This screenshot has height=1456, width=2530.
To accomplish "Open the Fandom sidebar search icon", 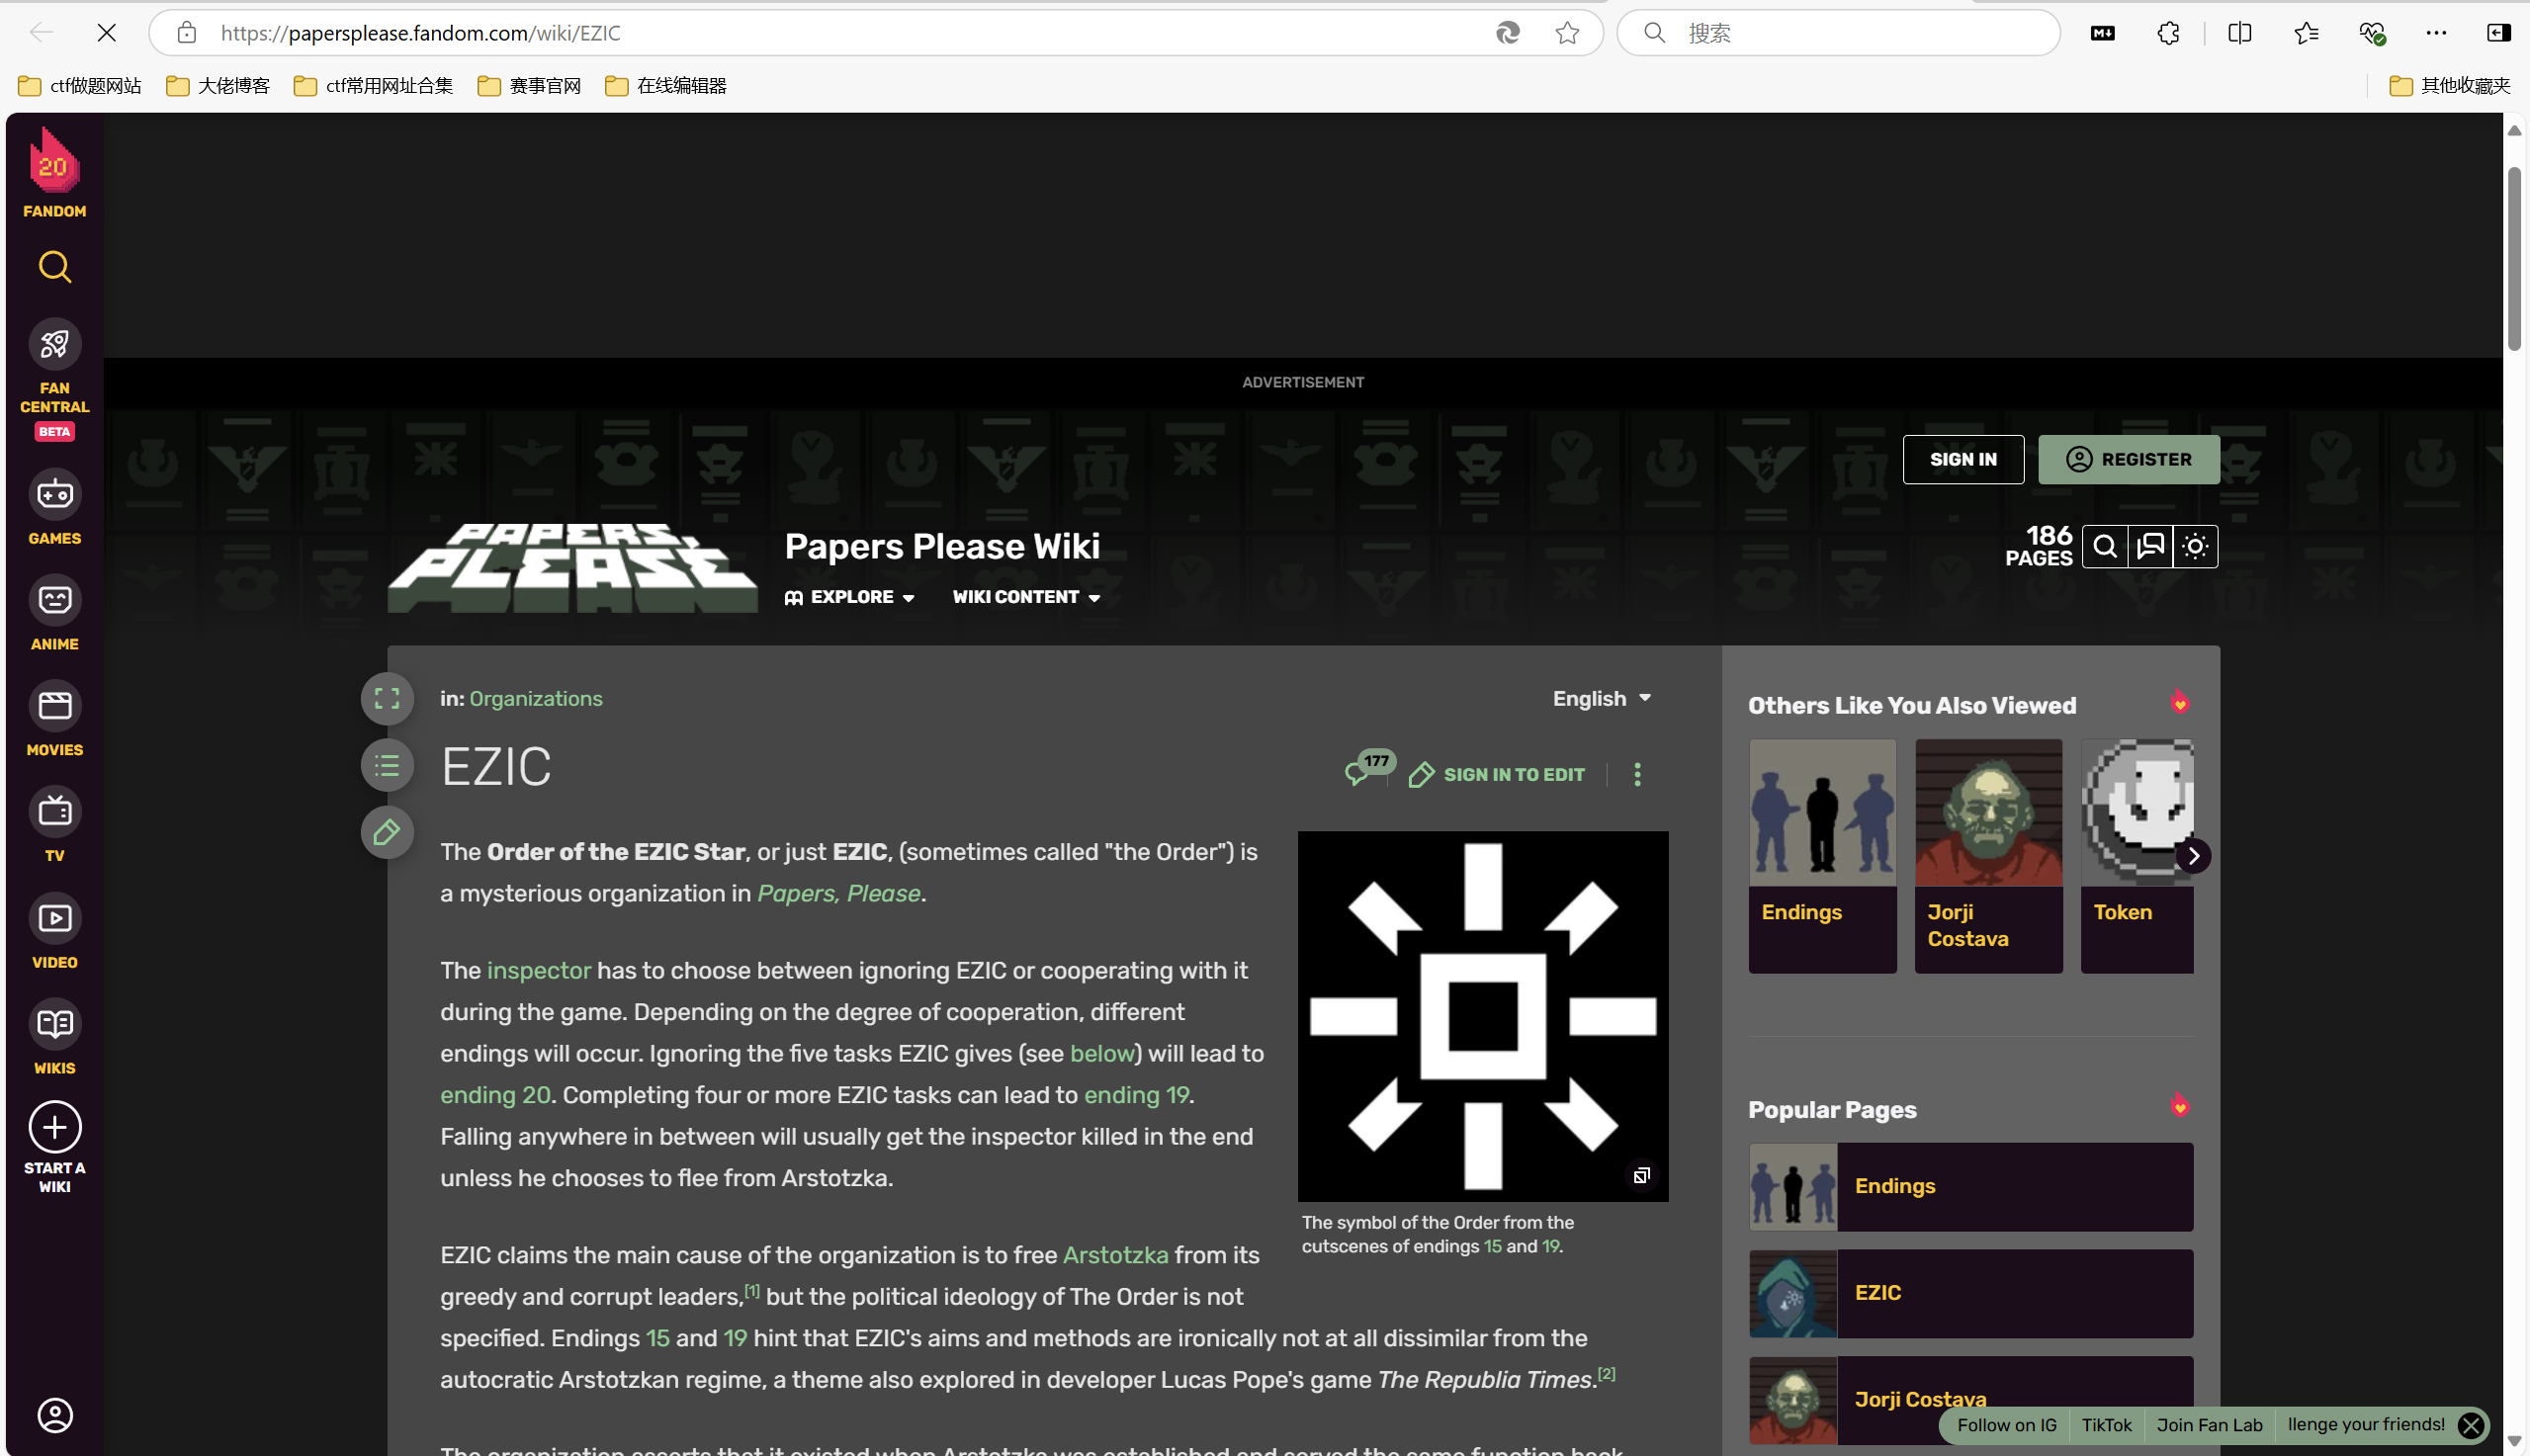I will [54, 267].
